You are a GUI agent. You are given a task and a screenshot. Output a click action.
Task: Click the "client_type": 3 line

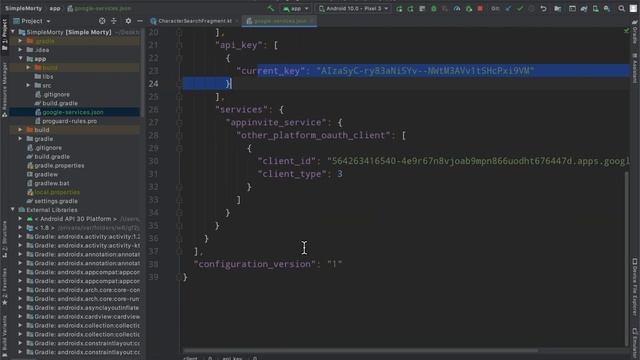pyautogui.click(x=300, y=174)
